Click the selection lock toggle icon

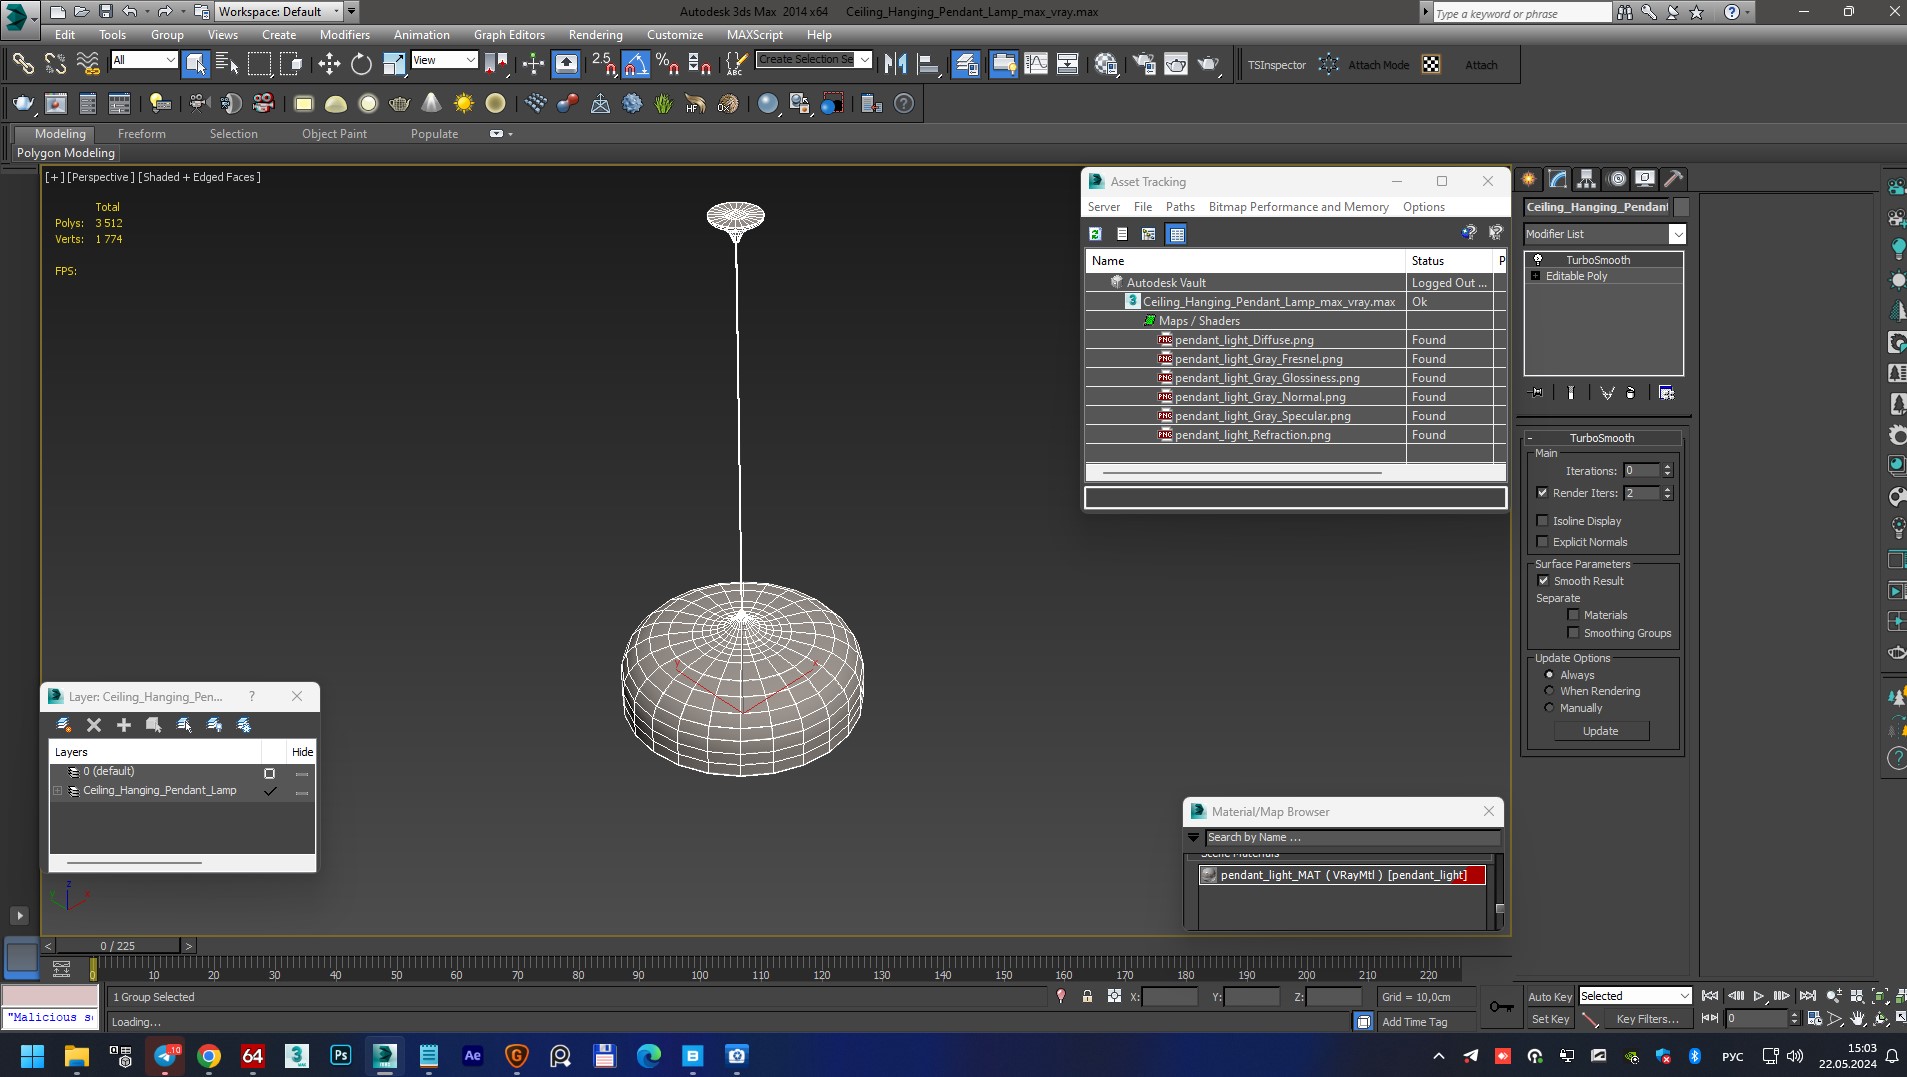[1087, 996]
